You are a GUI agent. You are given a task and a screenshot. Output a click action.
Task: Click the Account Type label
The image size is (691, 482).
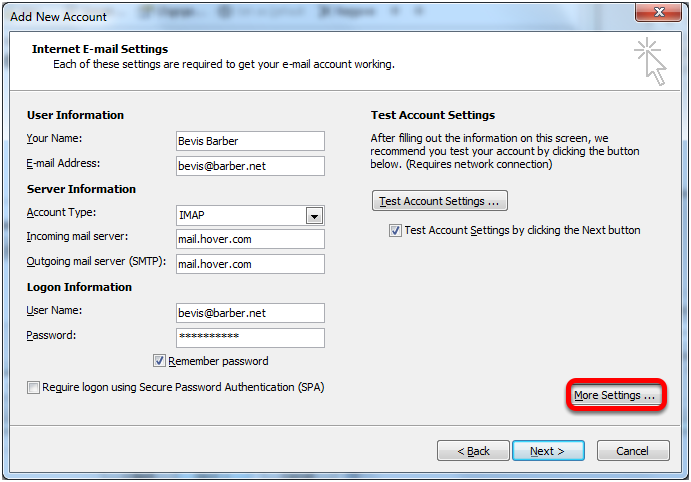pyautogui.click(x=61, y=213)
